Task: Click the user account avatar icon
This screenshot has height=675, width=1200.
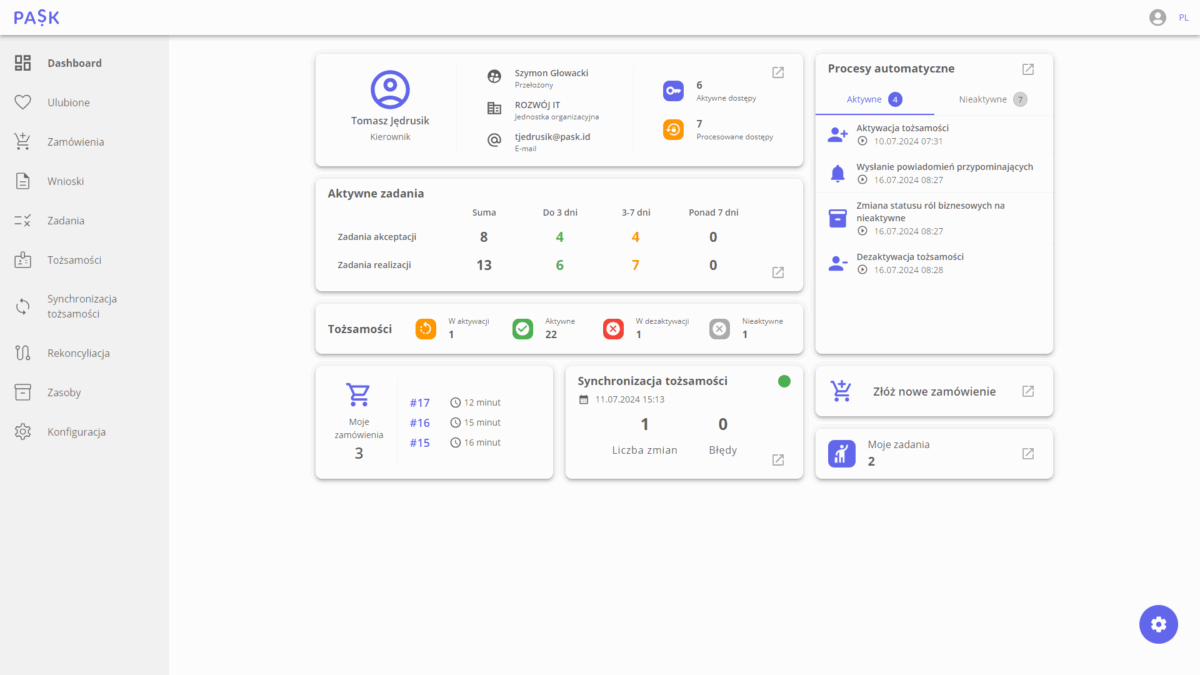Action: coord(1158,17)
